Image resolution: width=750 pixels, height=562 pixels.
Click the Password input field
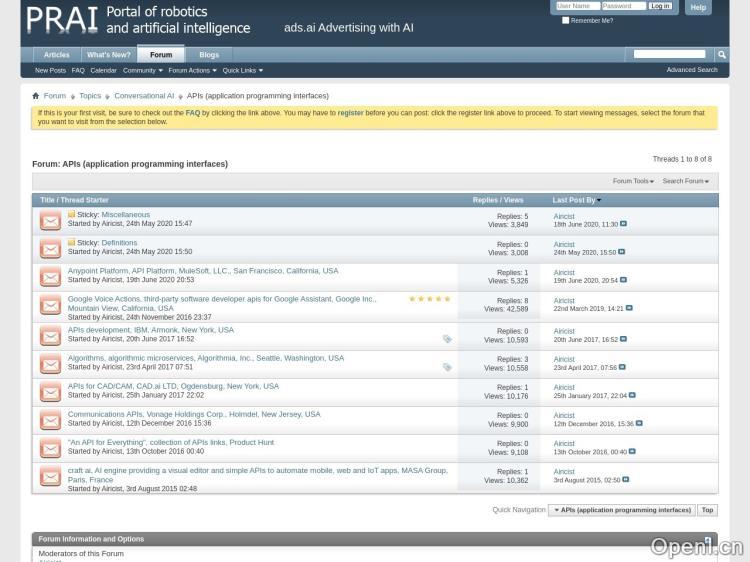[624, 6]
